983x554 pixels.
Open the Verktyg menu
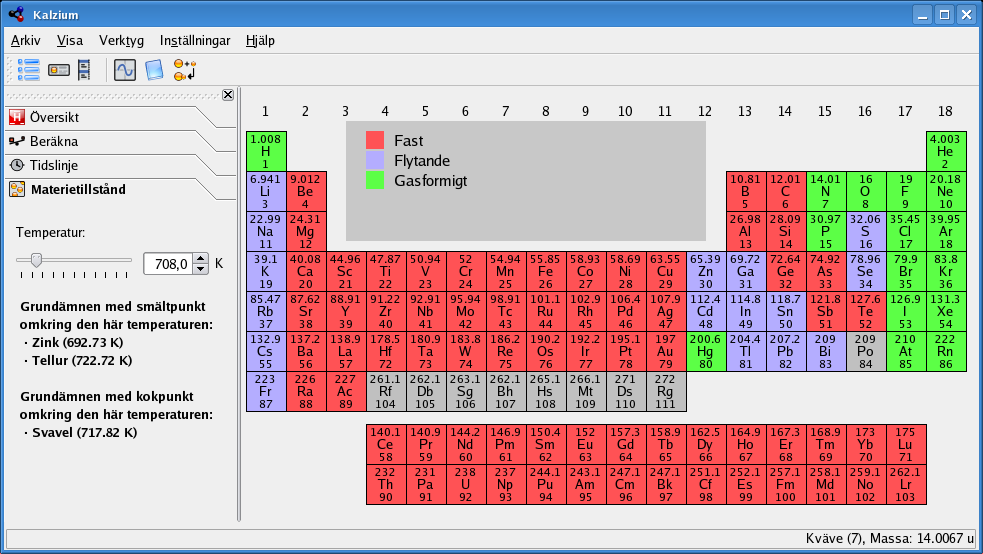pyautogui.click(x=121, y=40)
